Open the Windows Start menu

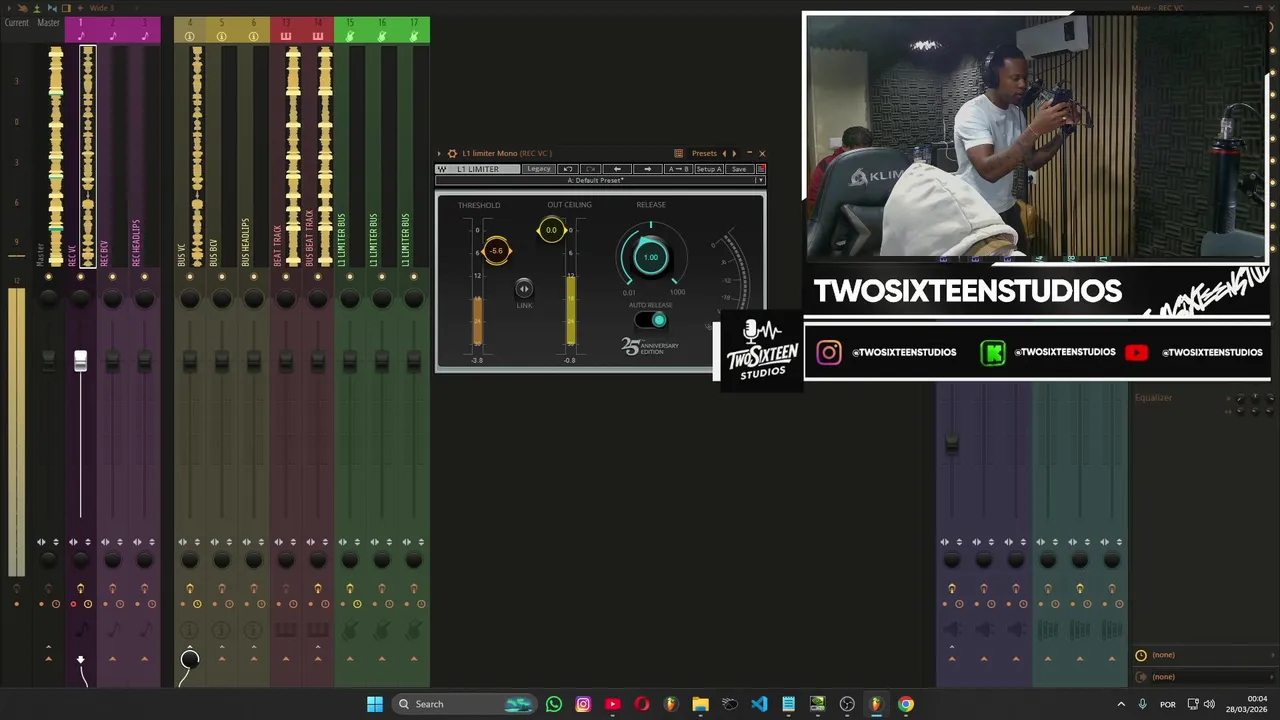(374, 704)
